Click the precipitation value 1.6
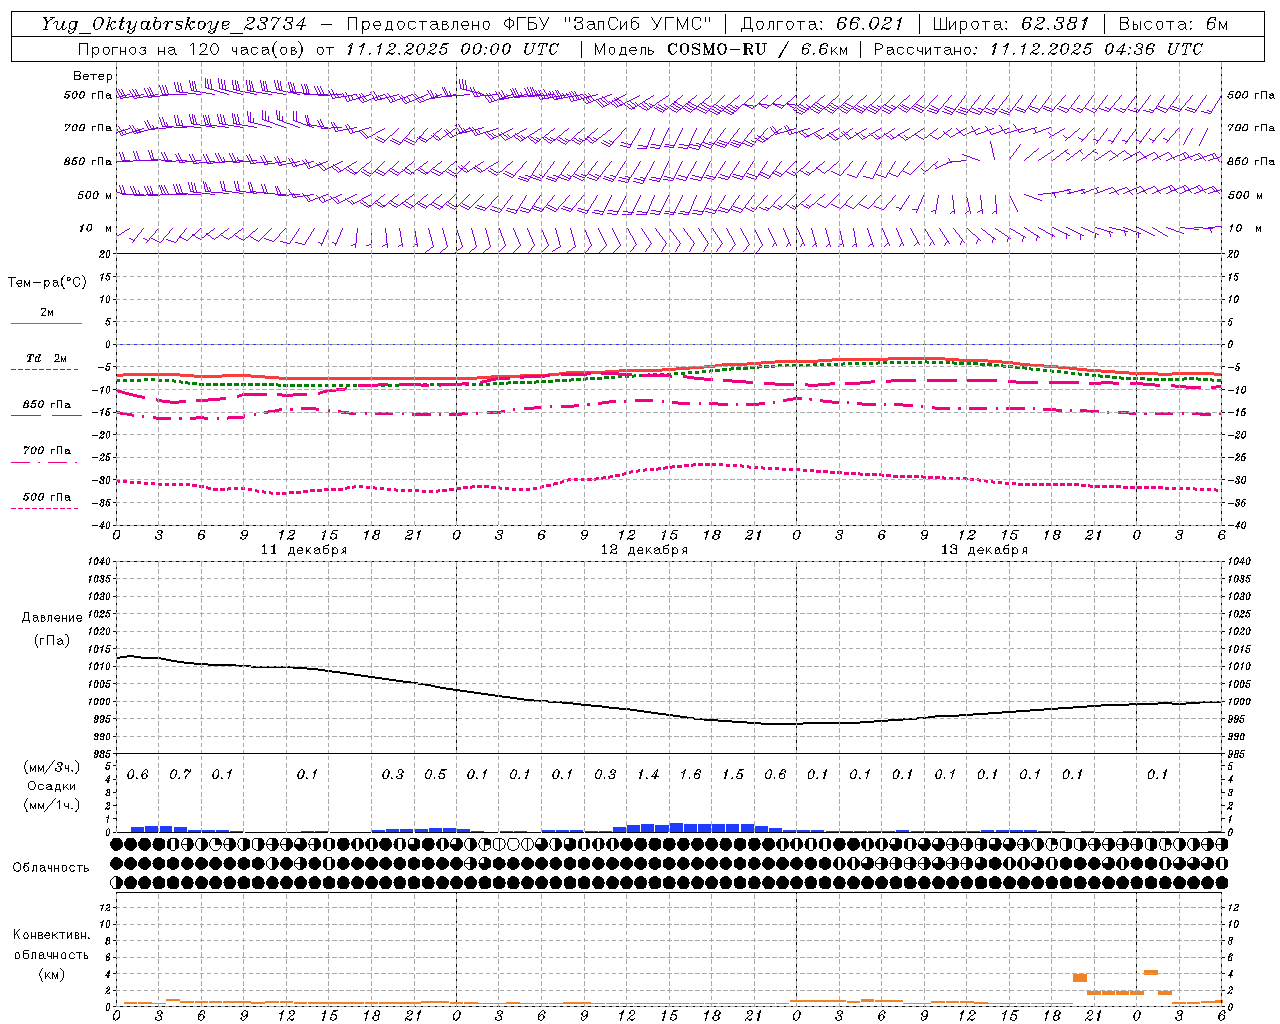The width and height of the screenshot is (1280, 1024). click(x=690, y=774)
